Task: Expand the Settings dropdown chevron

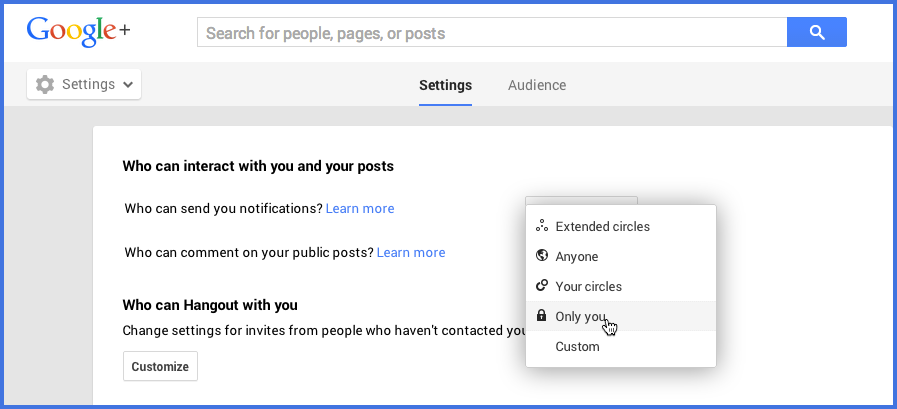Action: pyautogui.click(x=128, y=85)
